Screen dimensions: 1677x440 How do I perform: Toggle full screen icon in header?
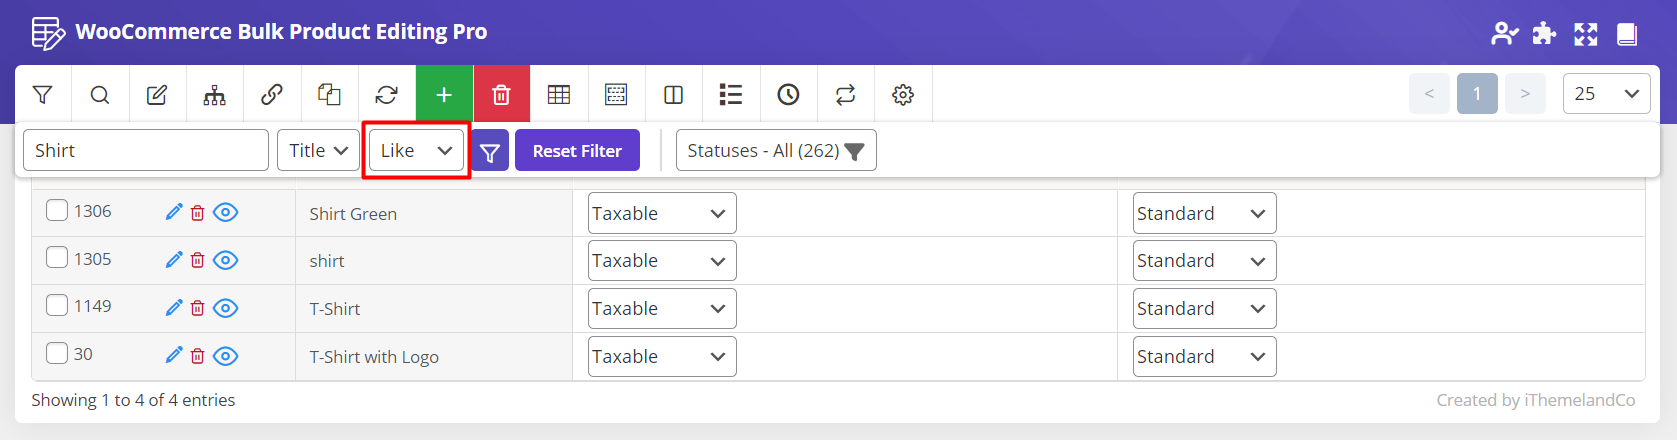(x=1586, y=34)
